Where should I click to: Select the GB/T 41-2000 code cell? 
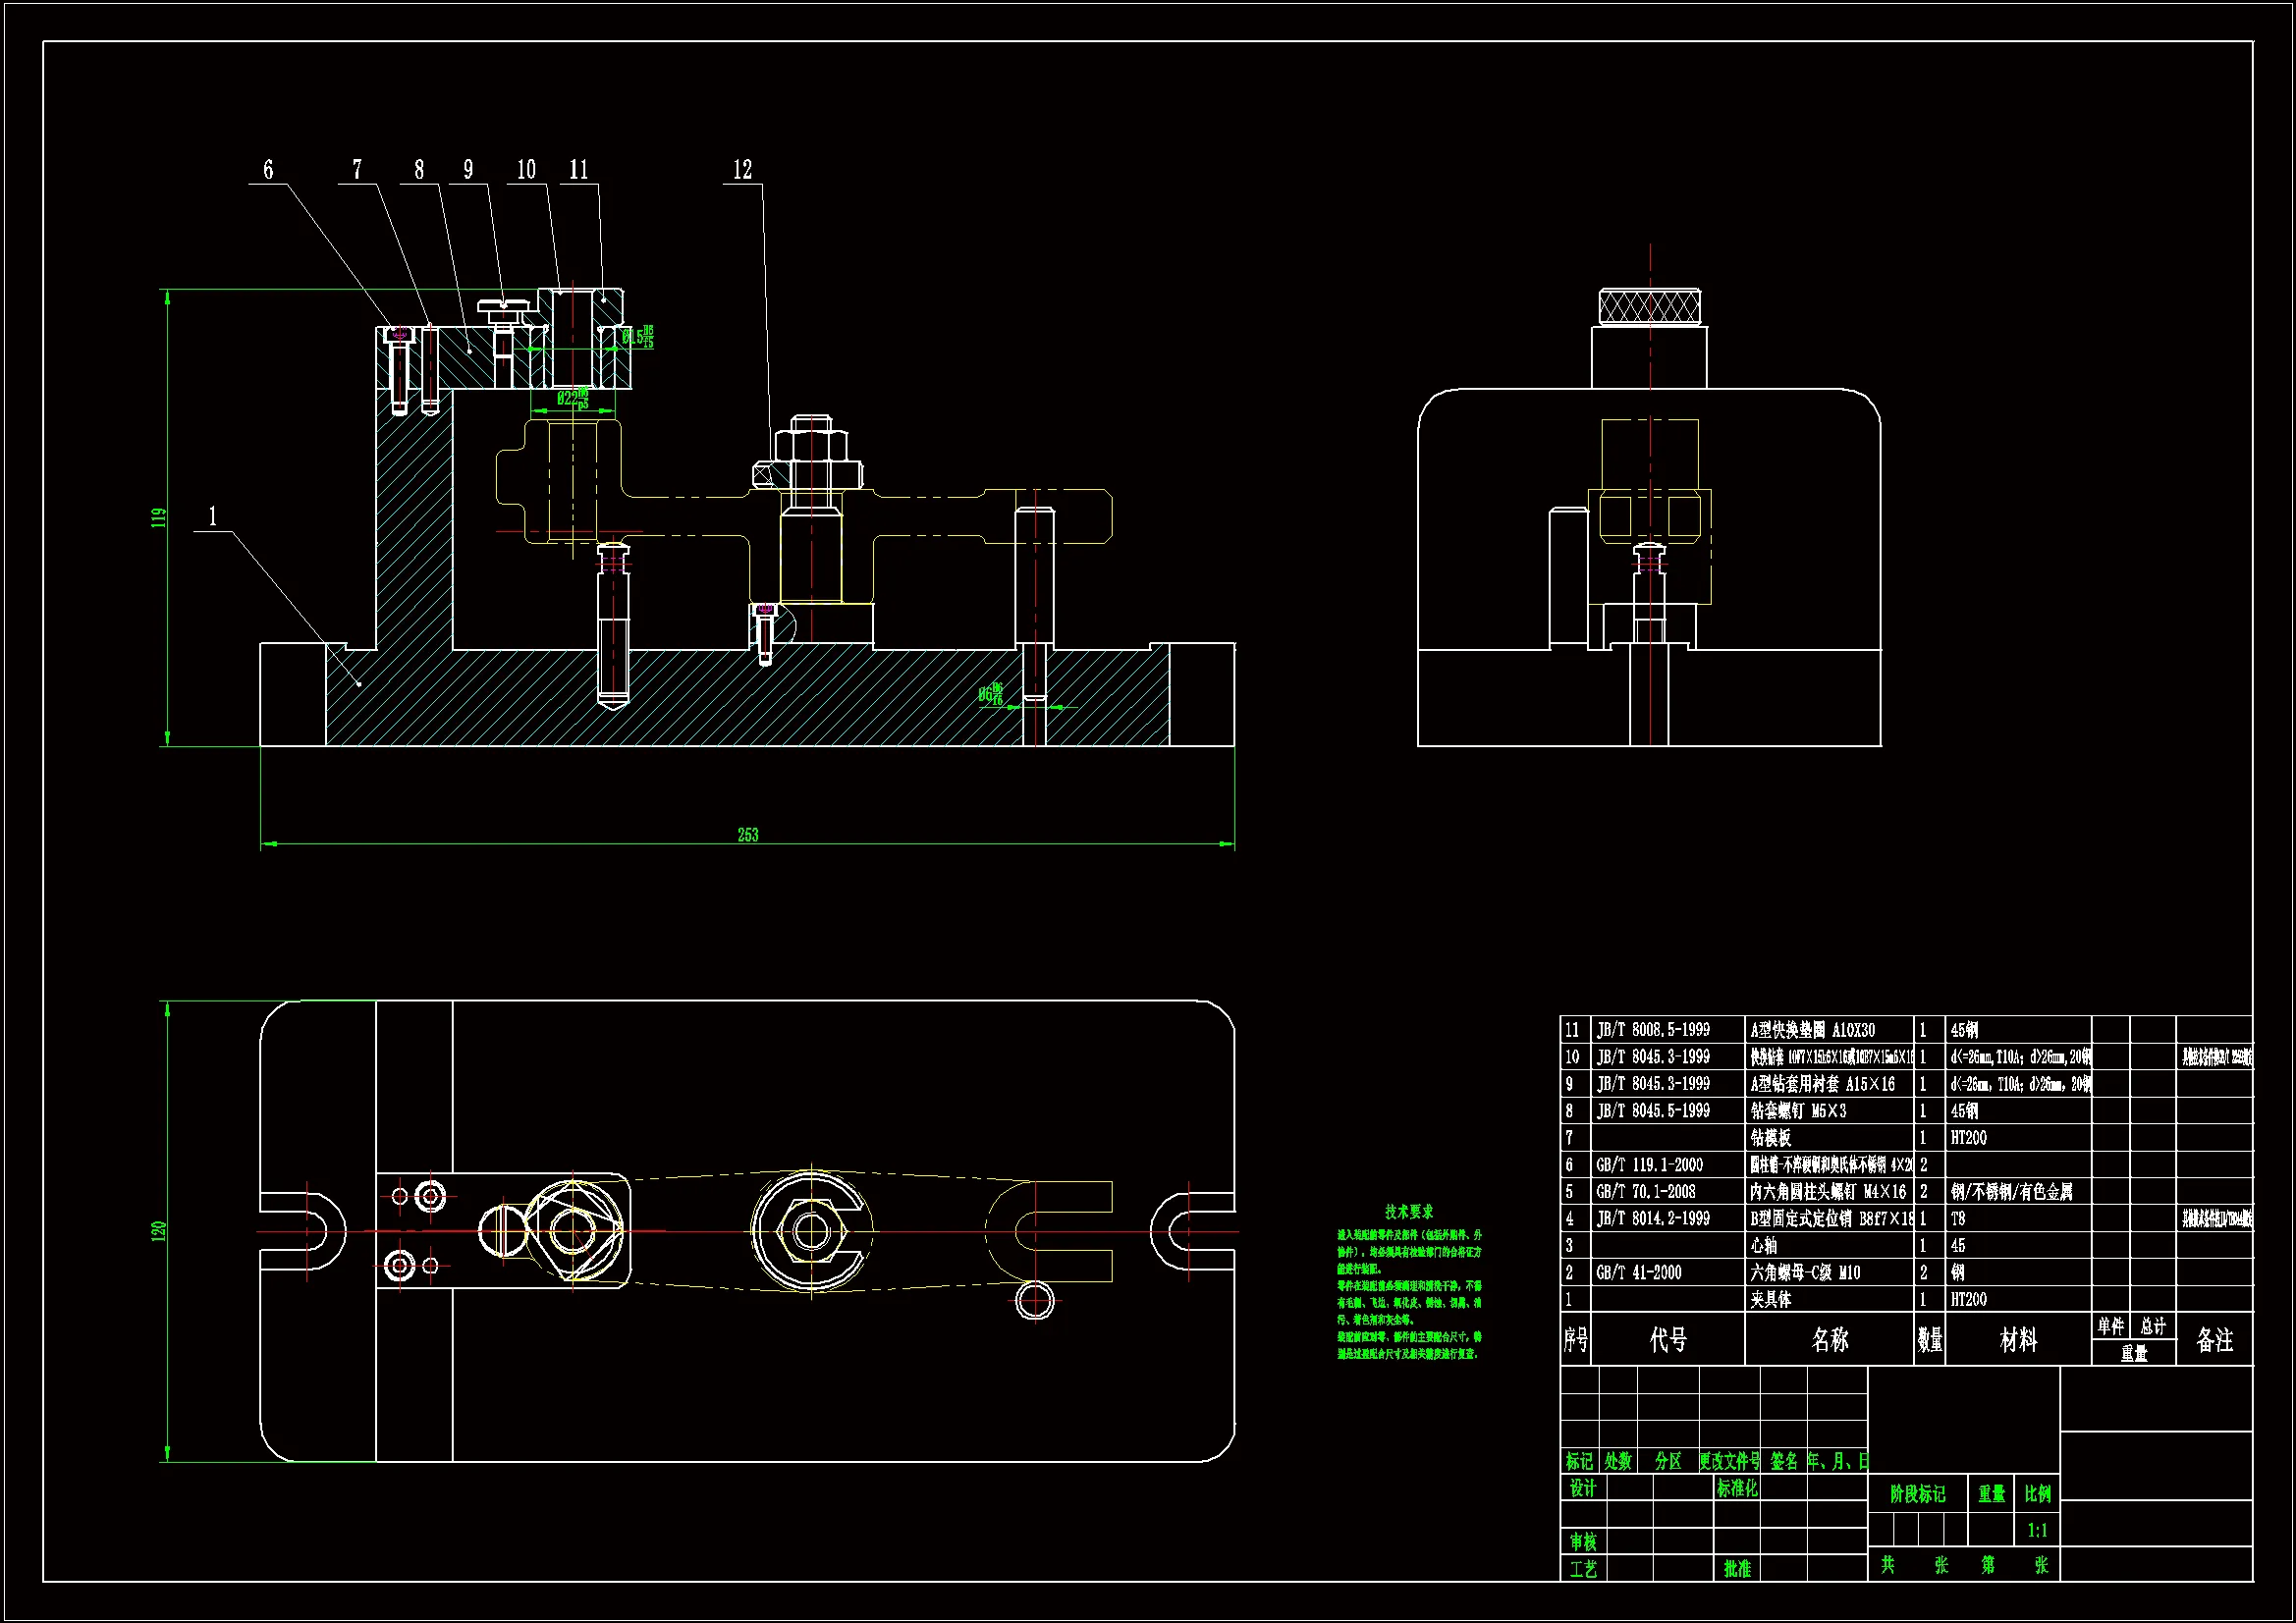click(1639, 1273)
